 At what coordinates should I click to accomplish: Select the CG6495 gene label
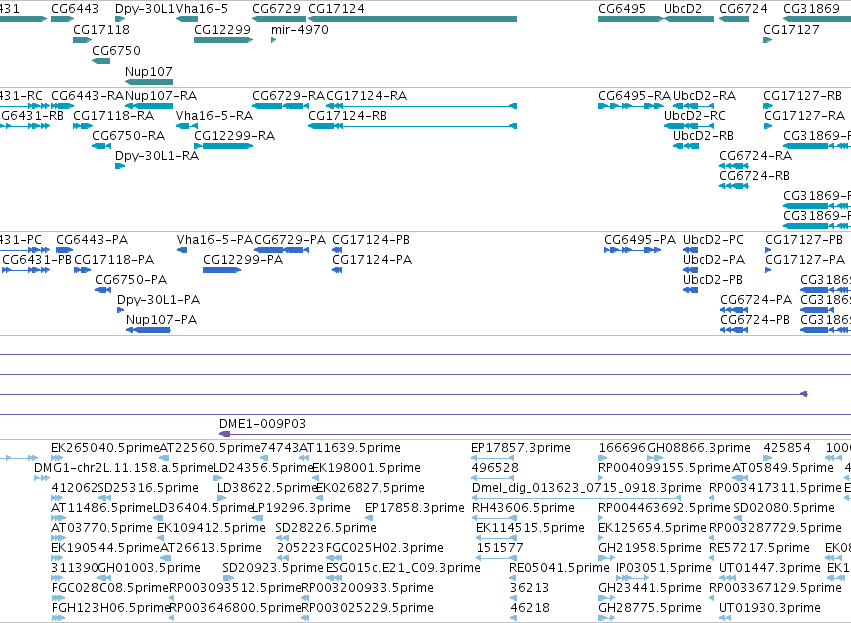[x=622, y=9]
